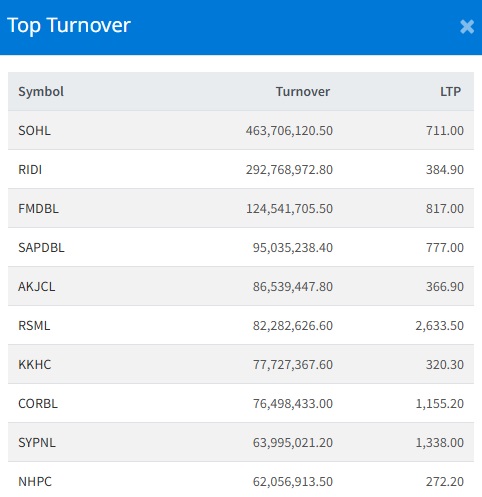This screenshot has width=482, height=497.
Task: Select the SAPDBL symbol
Action: click(x=41, y=248)
